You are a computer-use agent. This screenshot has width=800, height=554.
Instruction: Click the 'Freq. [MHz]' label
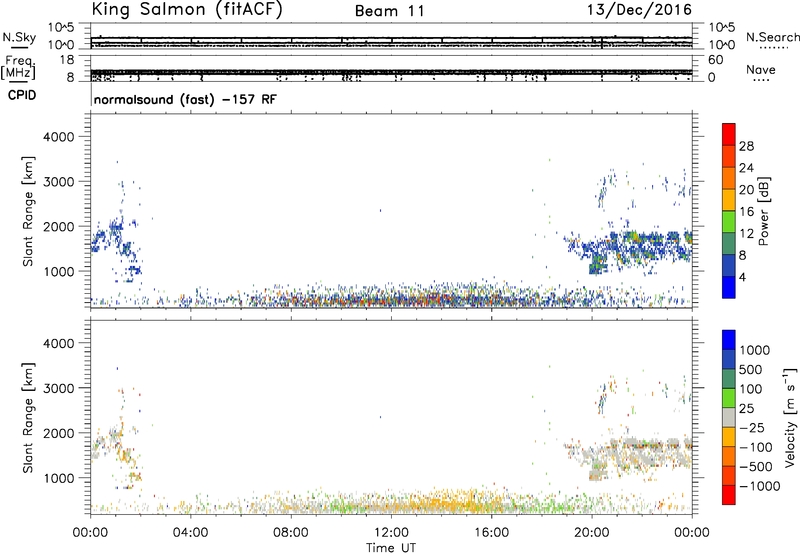coord(19,67)
